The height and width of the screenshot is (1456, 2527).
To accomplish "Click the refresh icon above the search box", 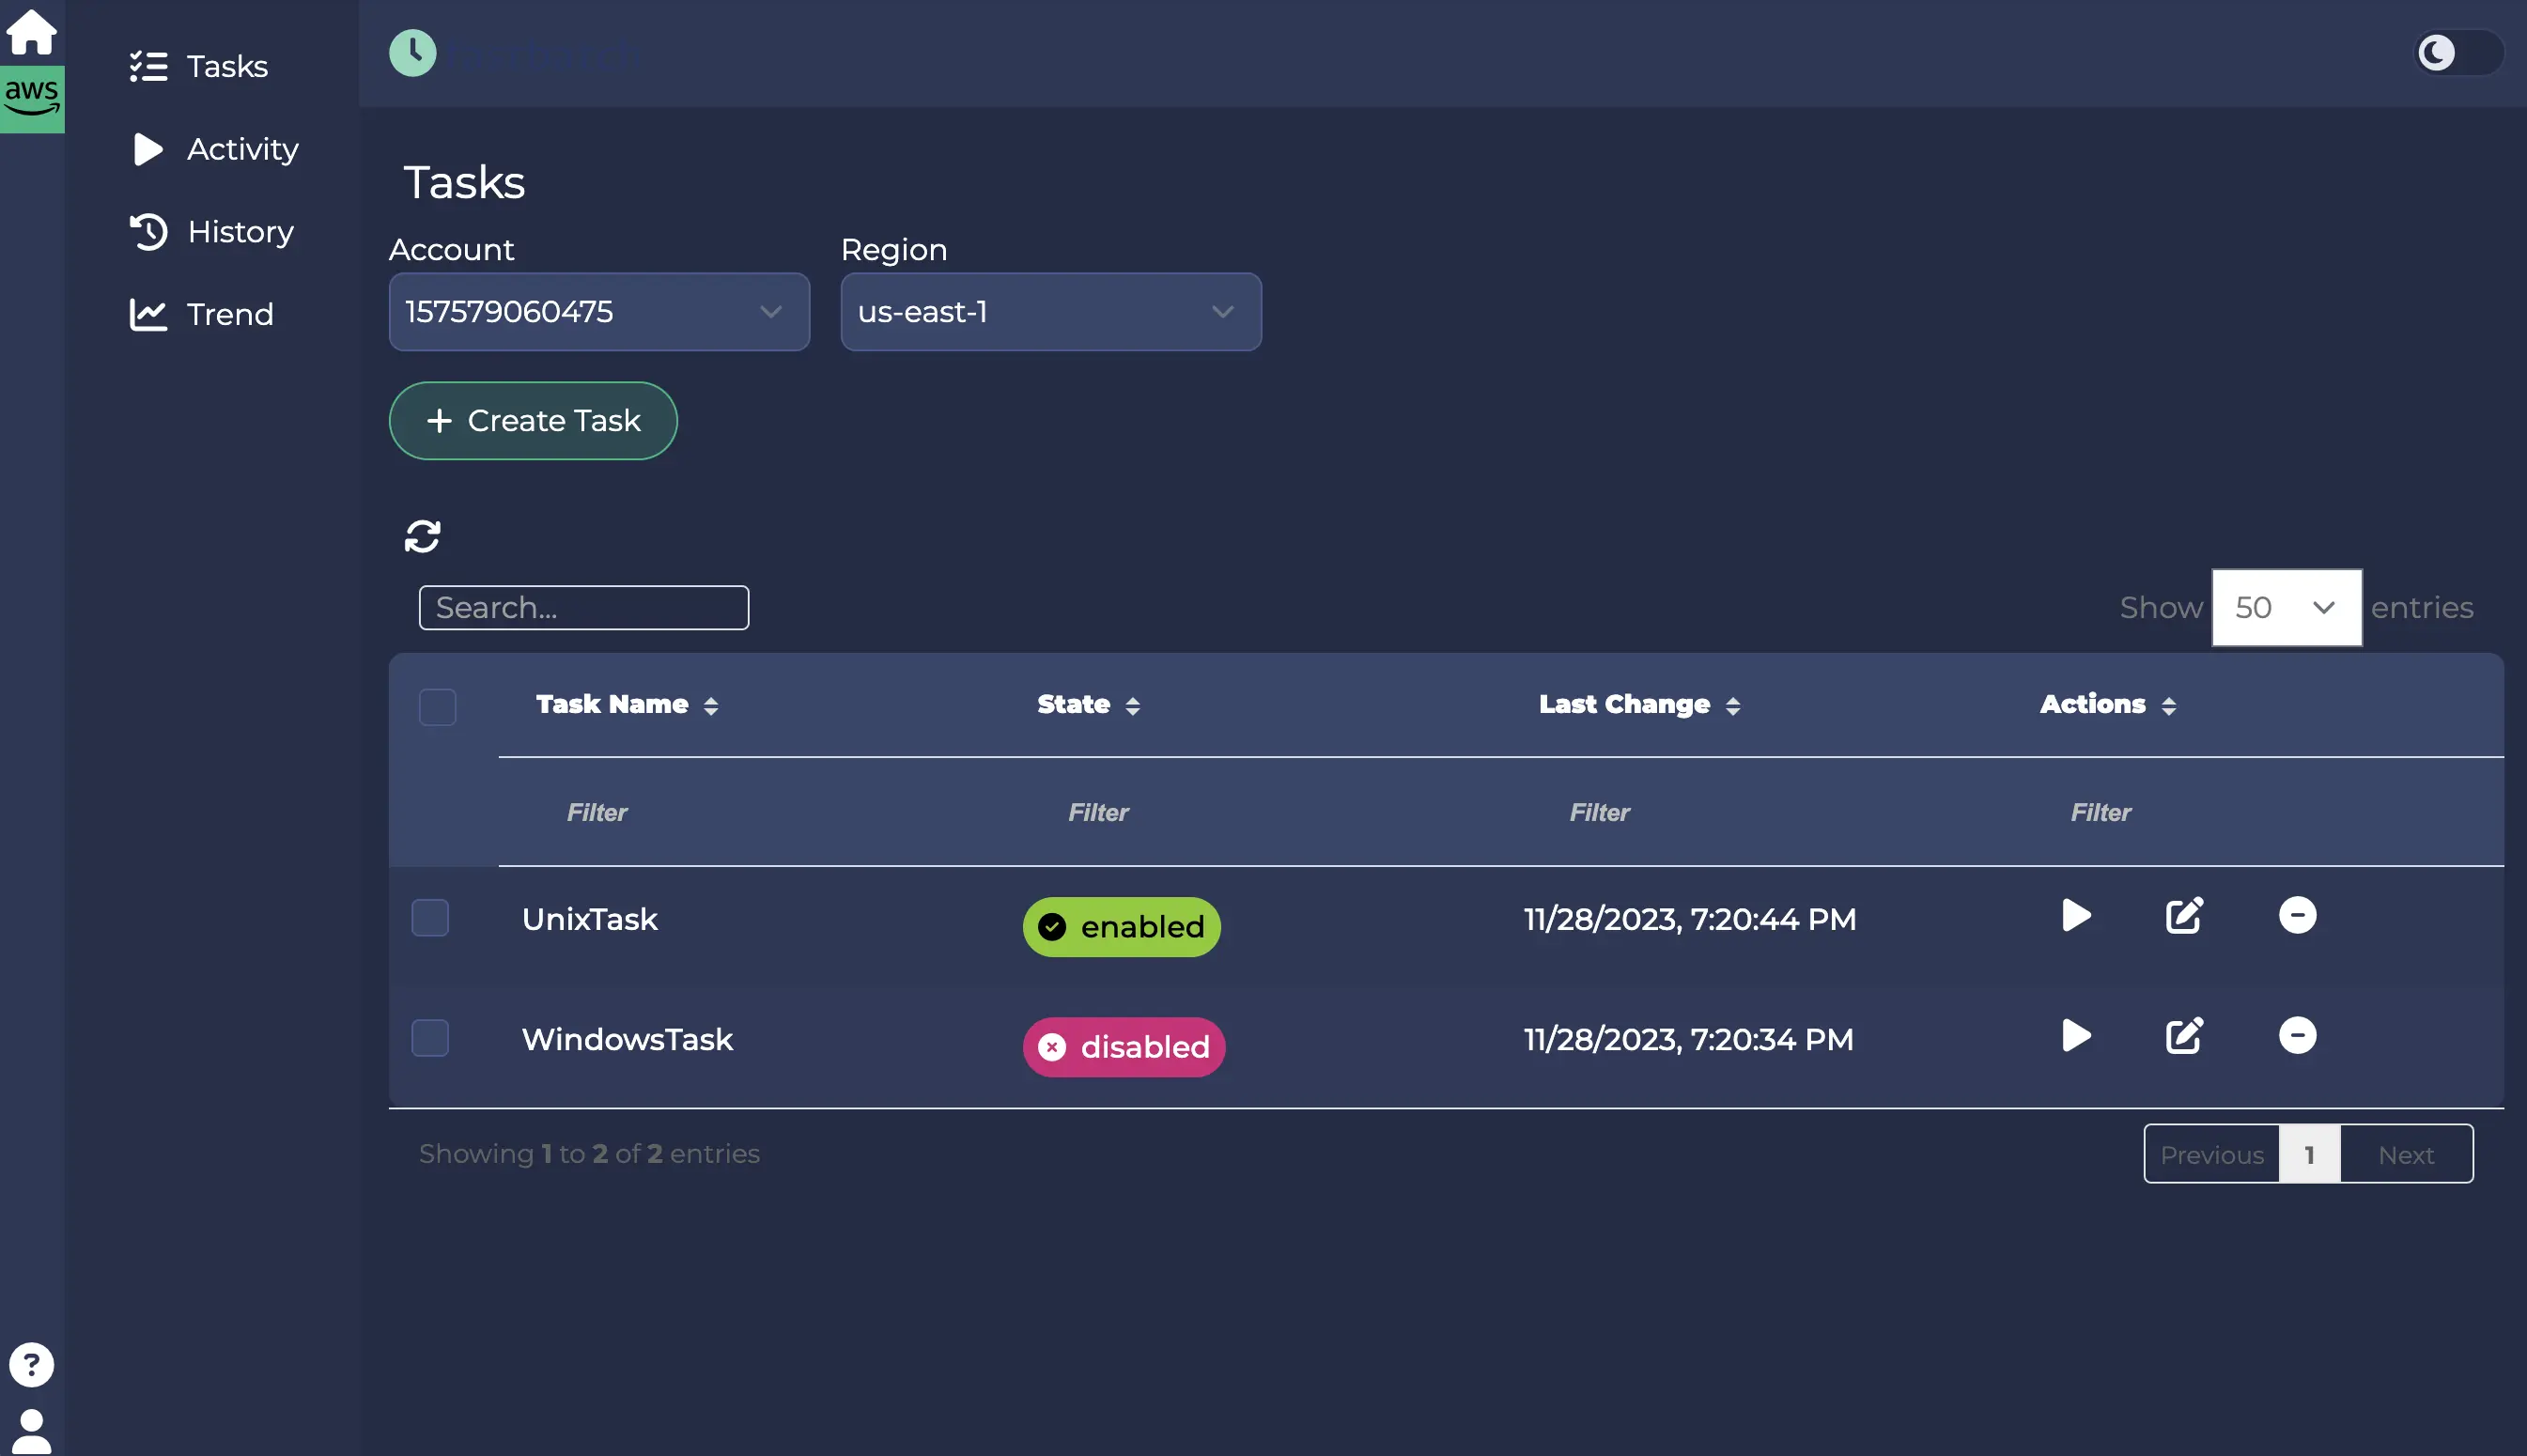I will (423, 536).
